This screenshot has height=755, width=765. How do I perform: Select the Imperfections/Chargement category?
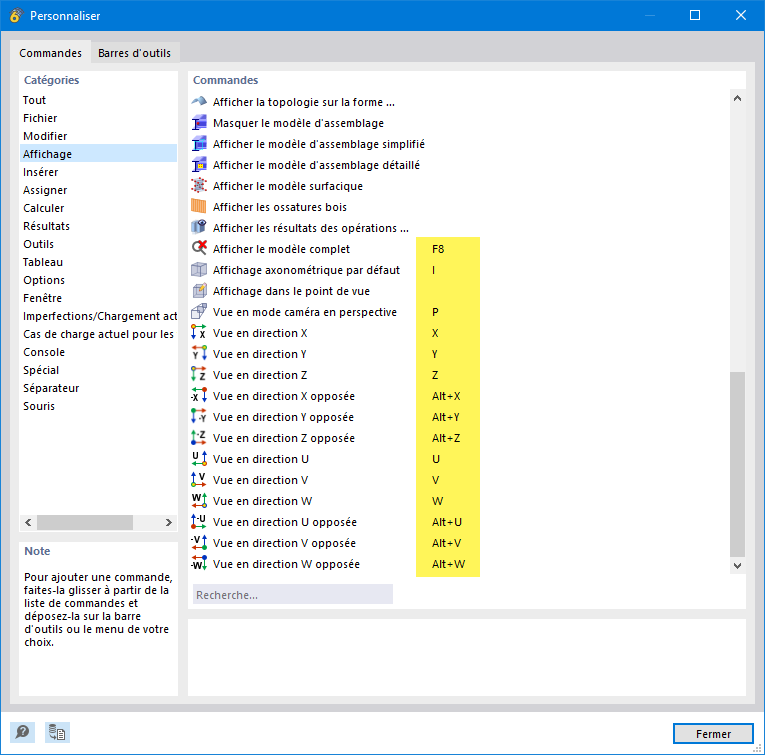[98, 316]
